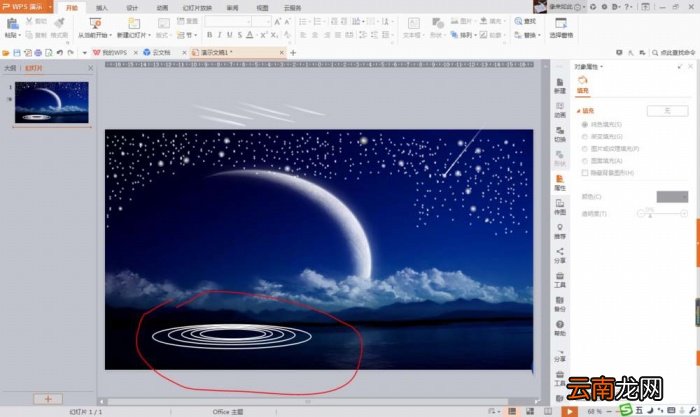Click the 透明度 transparency slider
This screenshot has width=700, height=417.
(662, 213)
